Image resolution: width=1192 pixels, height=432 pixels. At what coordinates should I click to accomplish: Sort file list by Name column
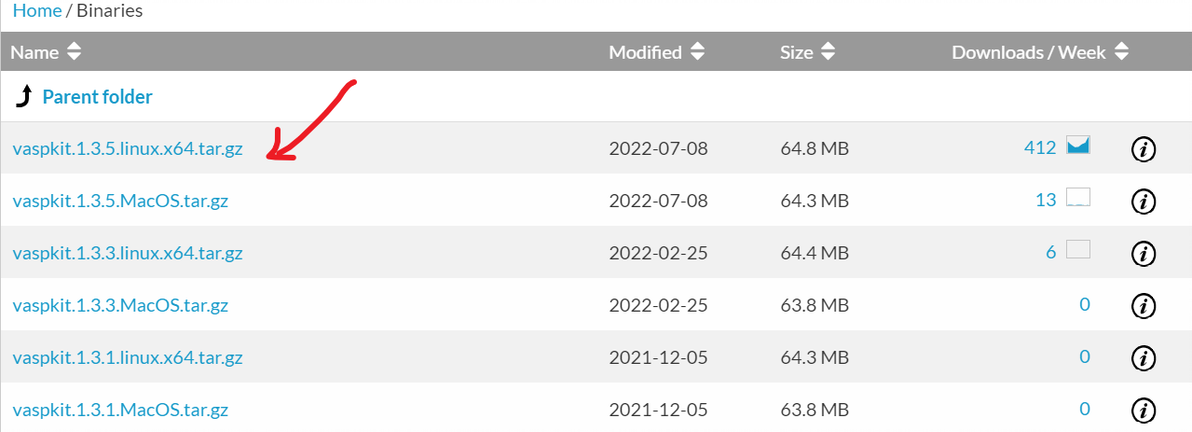(46, 52)
